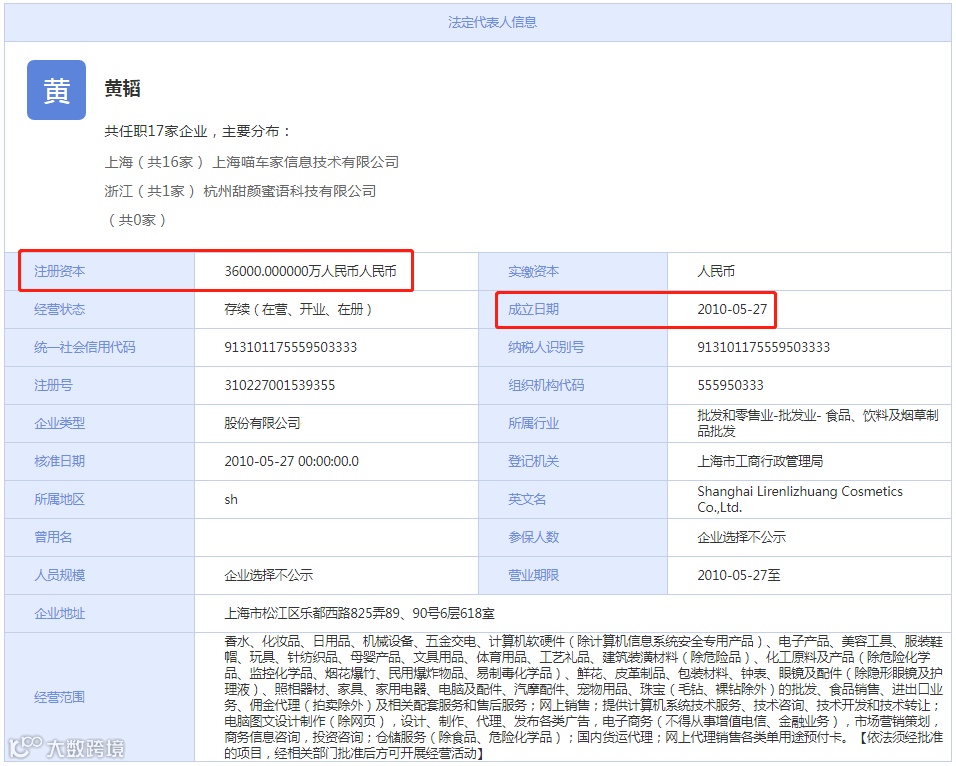Click the 营业期限 label
Image resolution: width=956 pixels, height=766 pixels.
point(533,574)
